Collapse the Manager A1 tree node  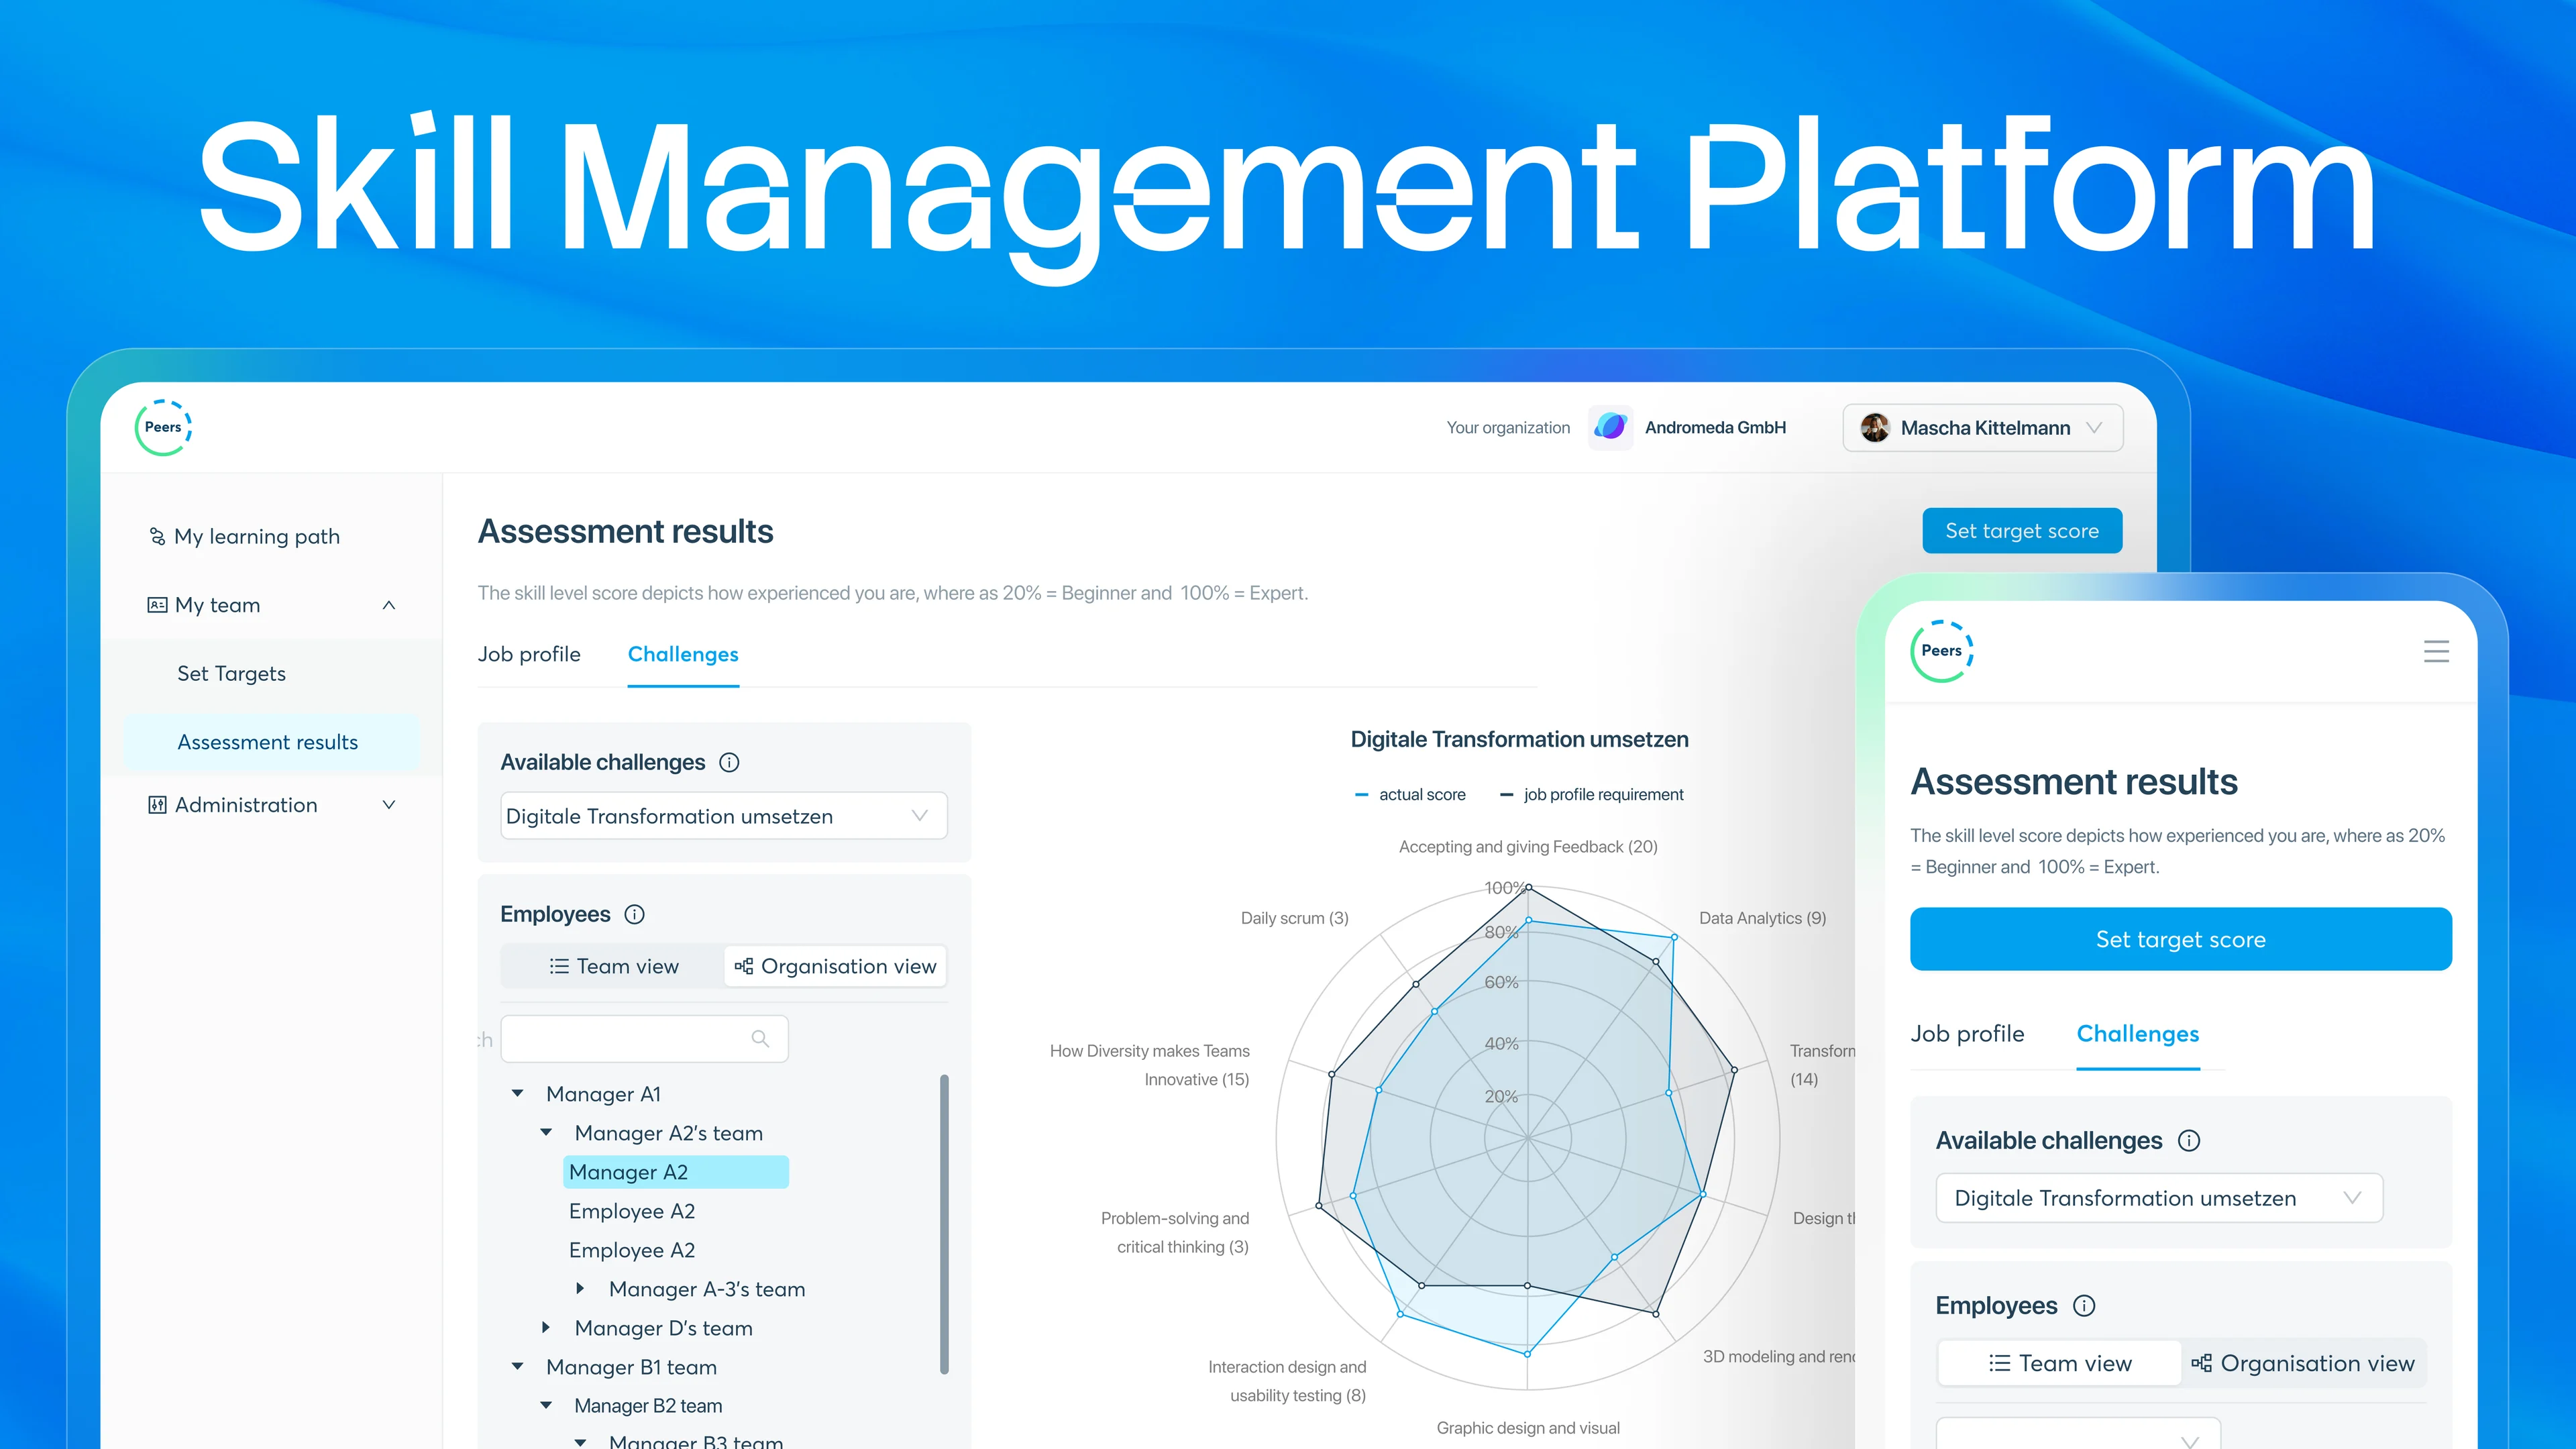click(517, 1094)
